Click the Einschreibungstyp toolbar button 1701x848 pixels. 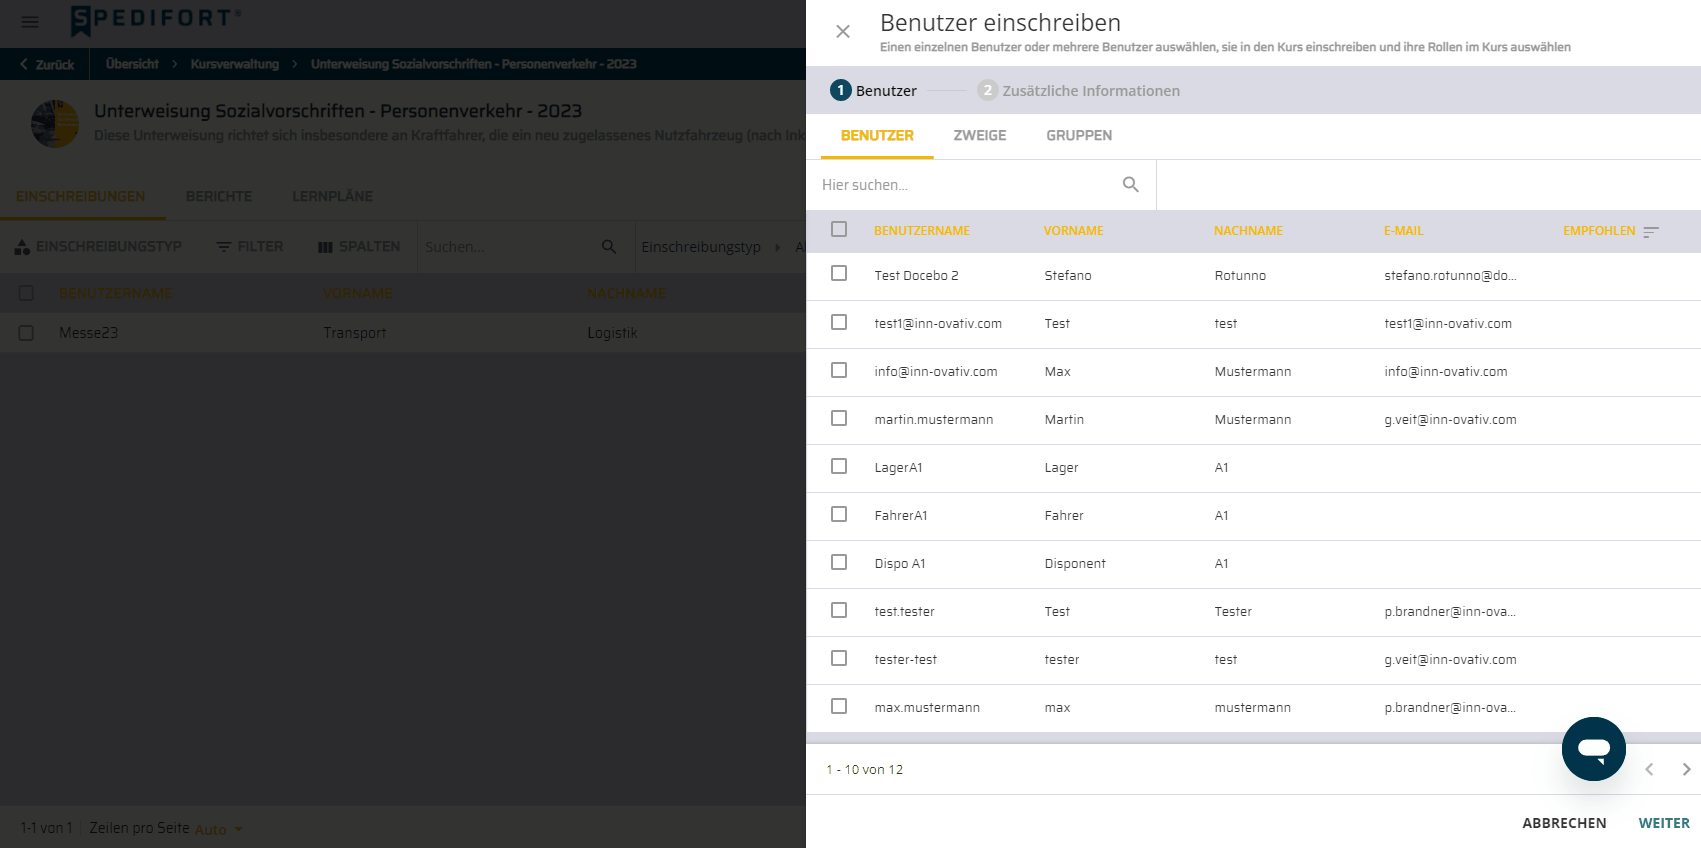coord(98,246)
